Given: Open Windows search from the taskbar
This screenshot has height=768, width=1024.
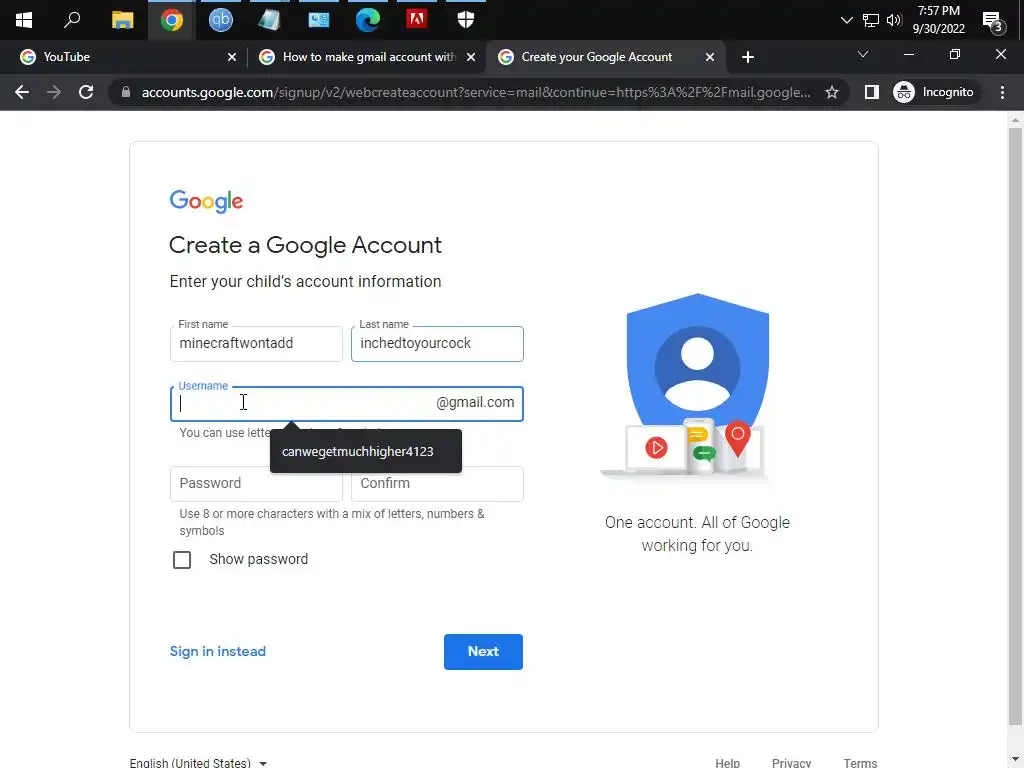Looking at the screenshot, I should pos(72,20).
